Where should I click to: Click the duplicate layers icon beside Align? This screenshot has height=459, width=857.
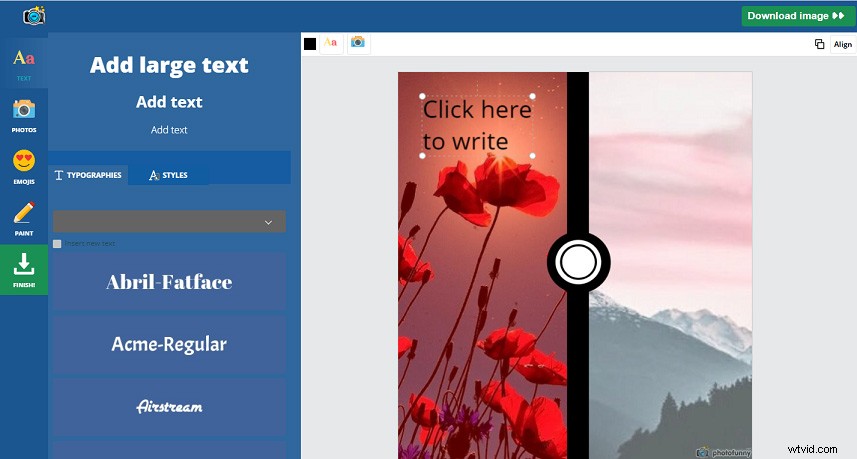click(819, 44)
